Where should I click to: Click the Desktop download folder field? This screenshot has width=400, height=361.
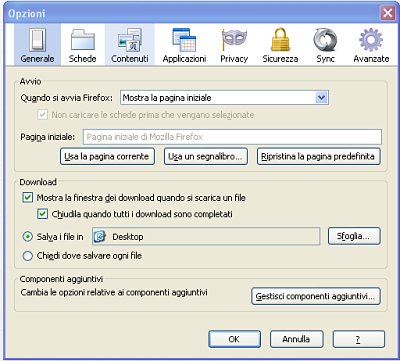coord(206,237)
